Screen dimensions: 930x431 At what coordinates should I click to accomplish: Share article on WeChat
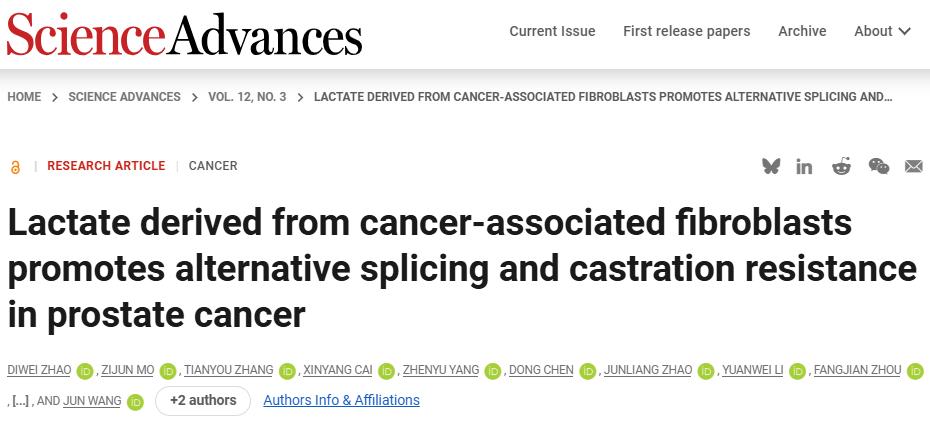pyautogui.click(x=878, y=166)
